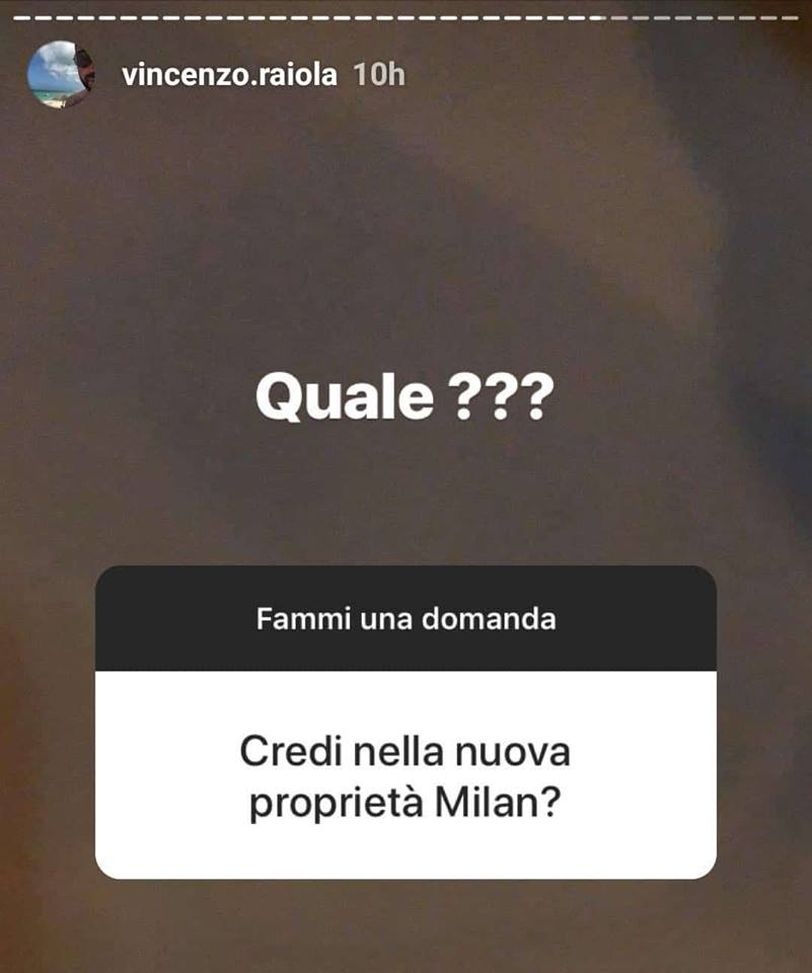Jump to the first story progress segment
The width and height of the screenshot is (812, 973).
[22, 18]
